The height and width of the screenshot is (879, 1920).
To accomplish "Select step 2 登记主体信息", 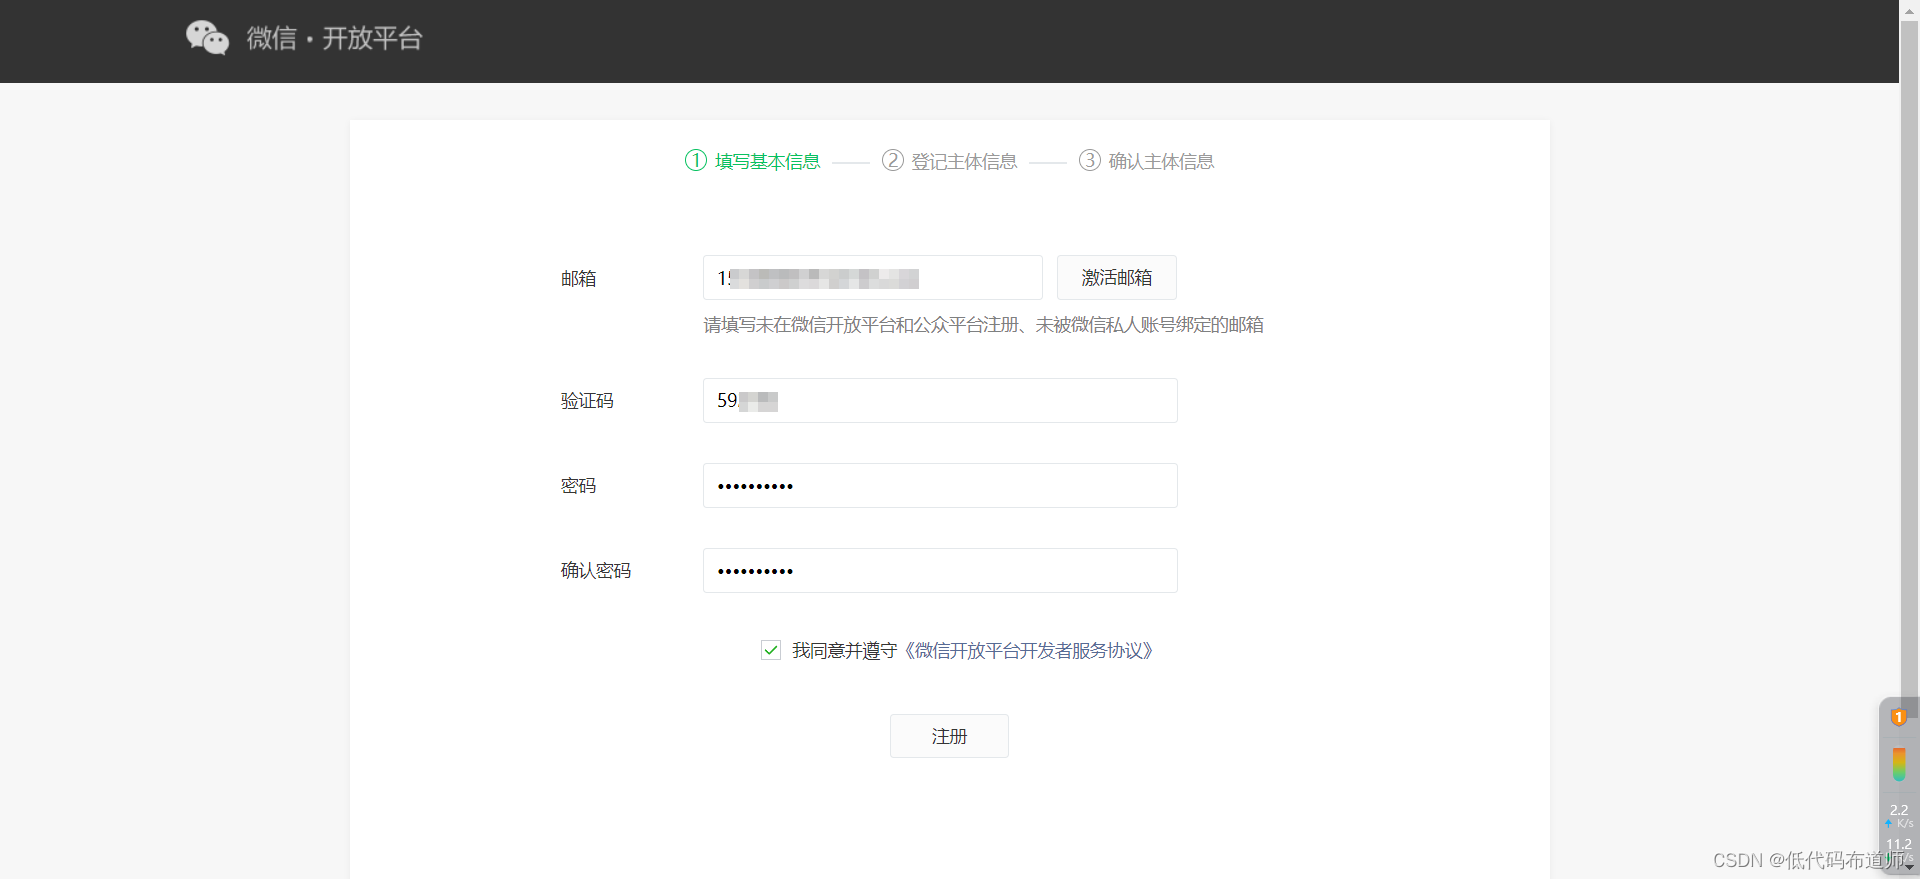I will click(949, 161).
